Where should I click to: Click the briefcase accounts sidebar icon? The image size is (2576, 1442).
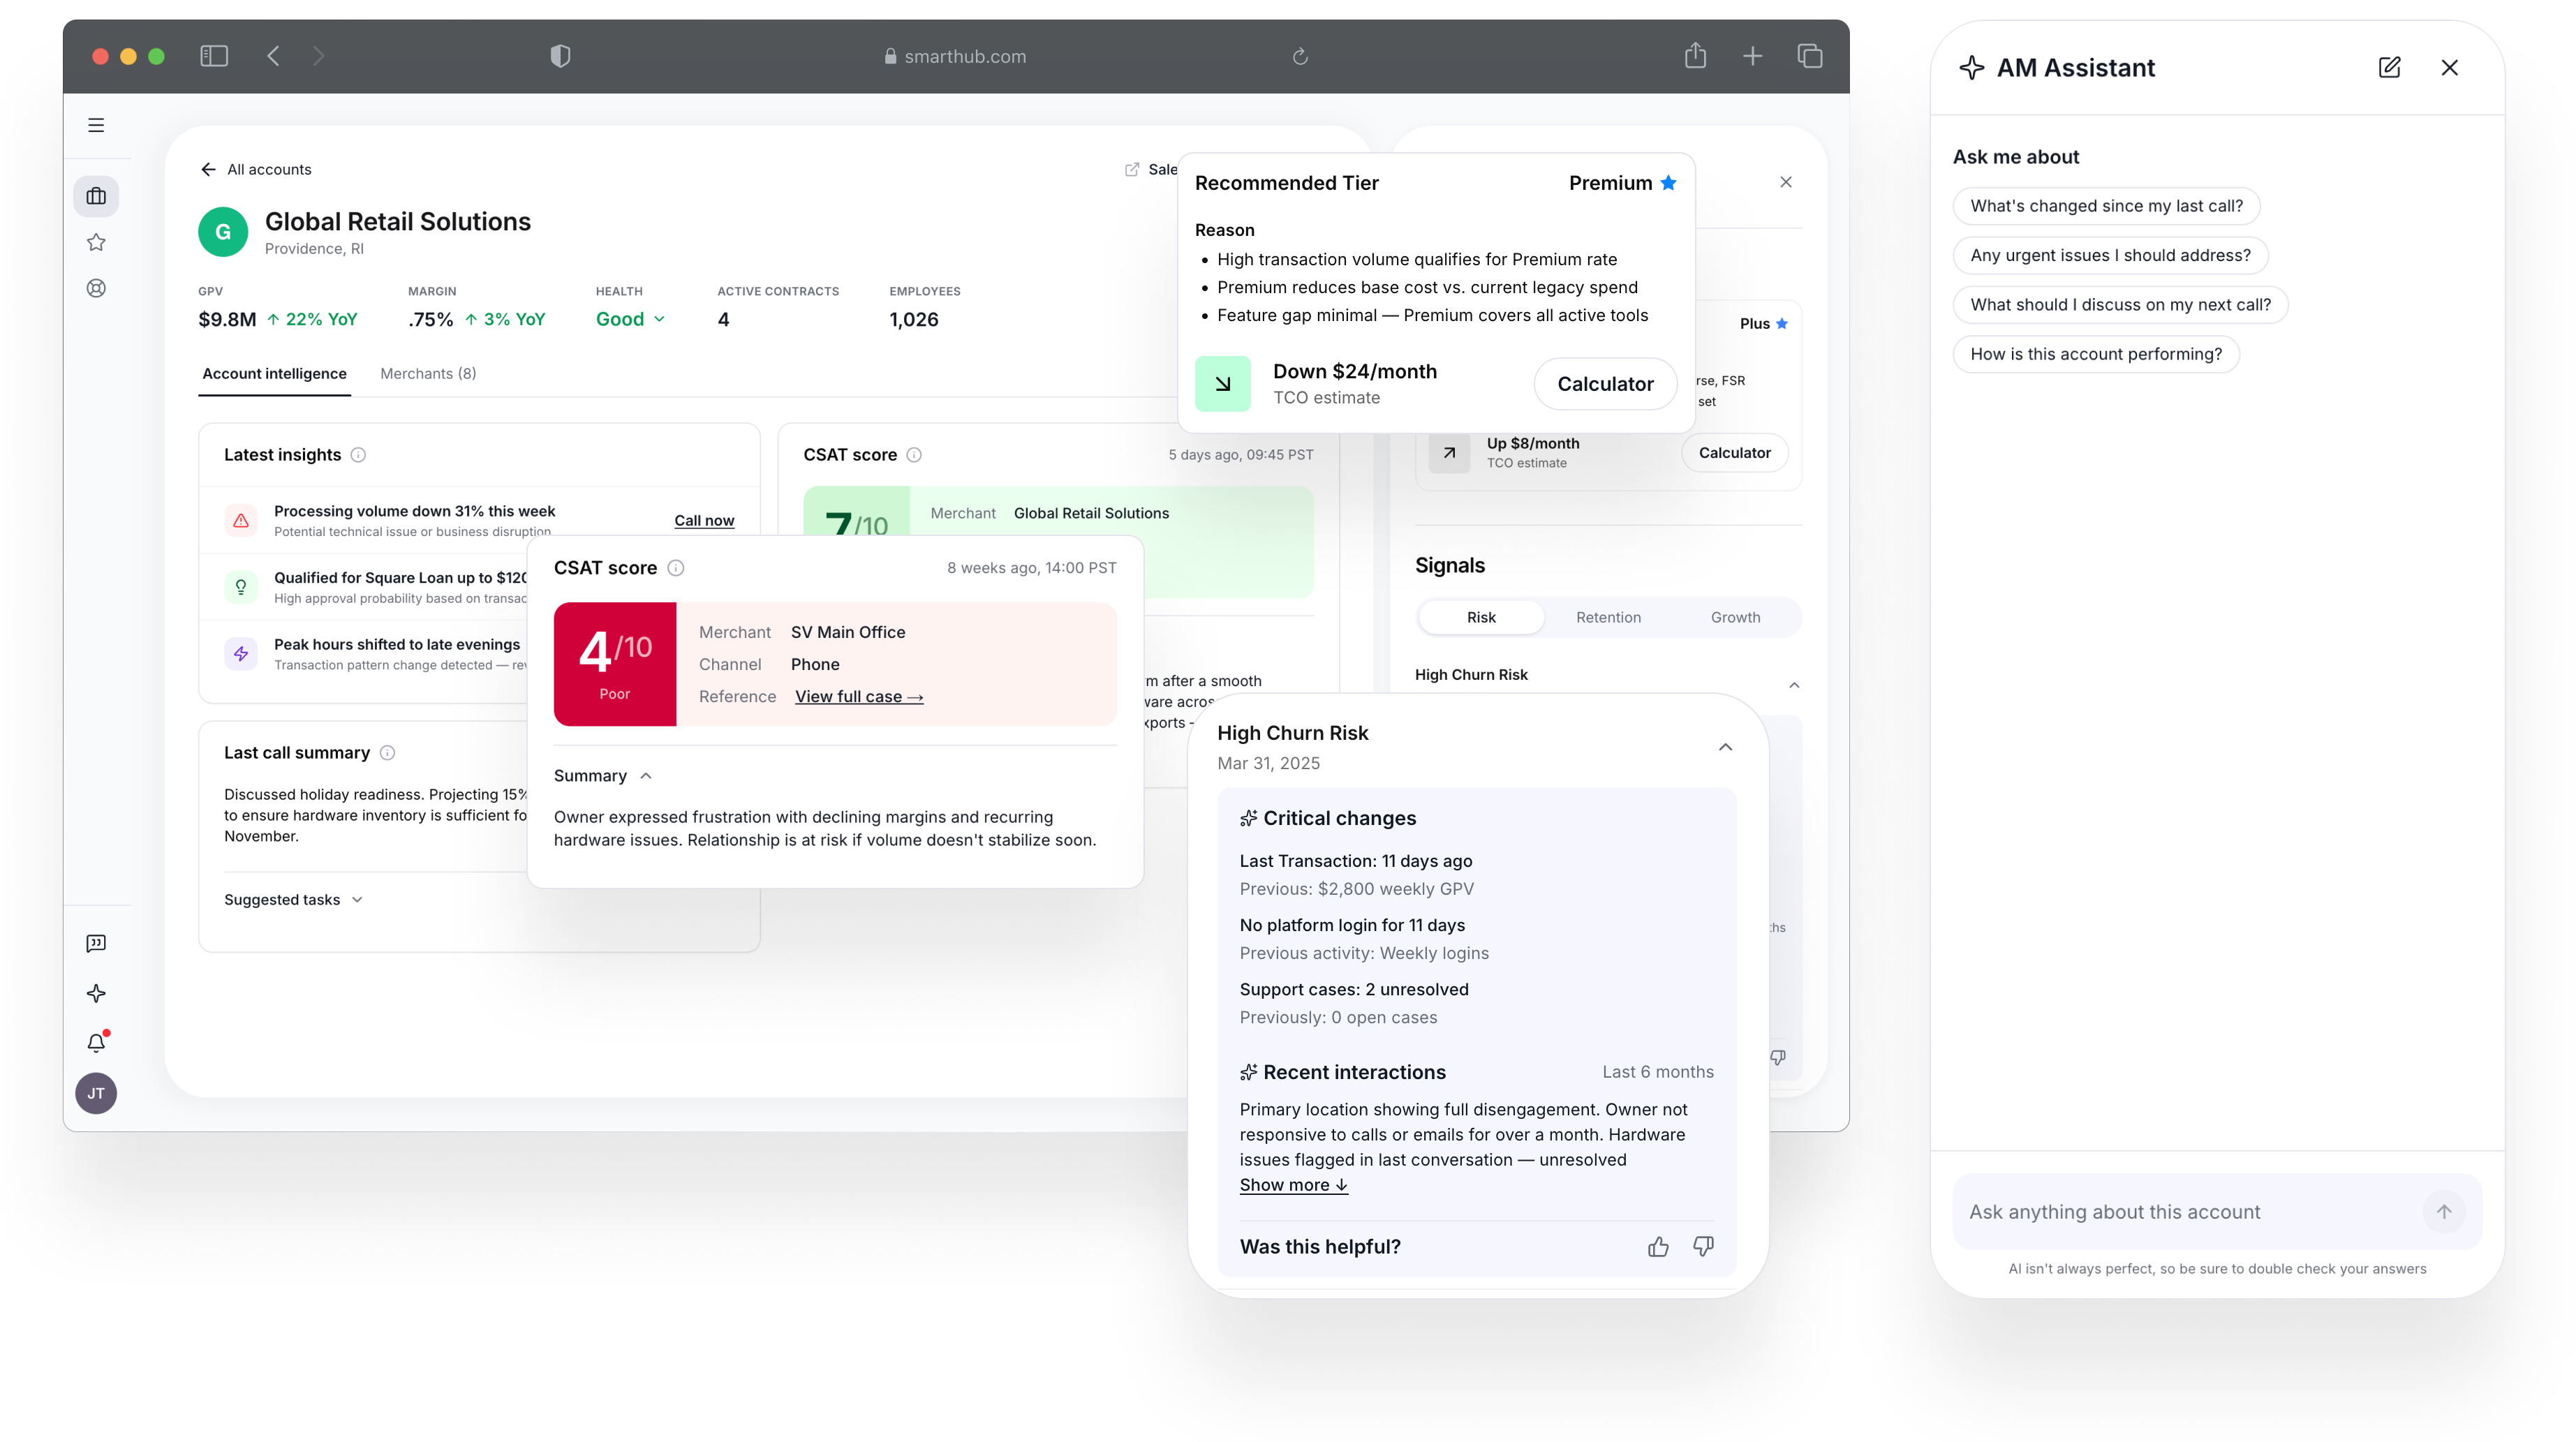[96, 196]
